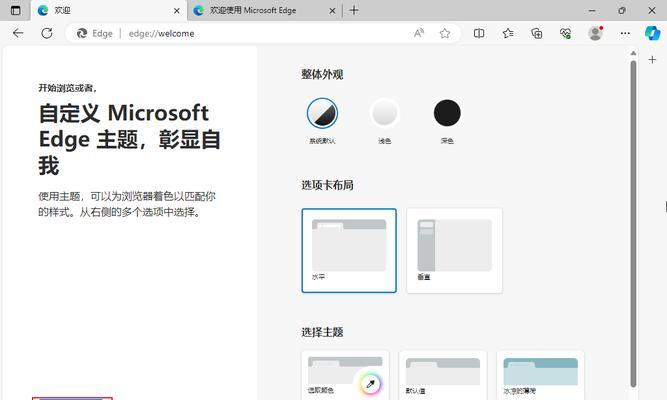Open a new tab with plus button
The width and height of the screenshot is (667, 400).
pos(354,10)
